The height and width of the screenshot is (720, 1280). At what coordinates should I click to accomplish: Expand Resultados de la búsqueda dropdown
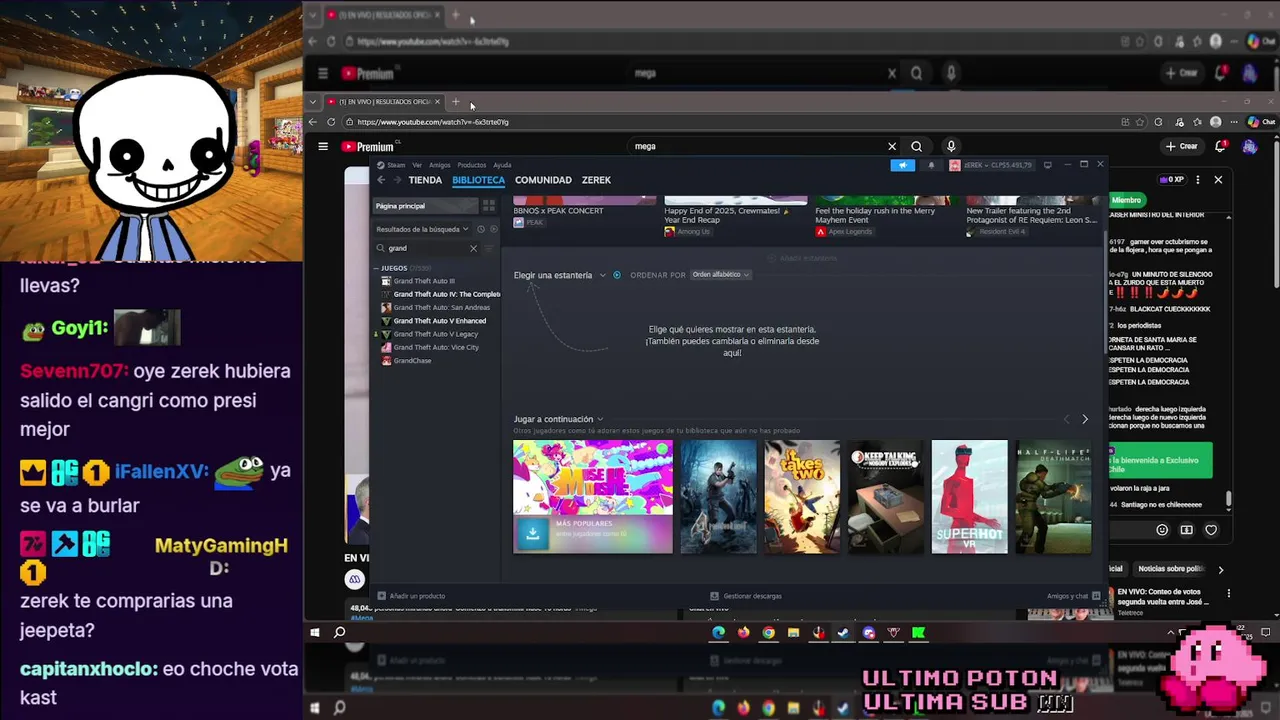(x=422, y=229)
